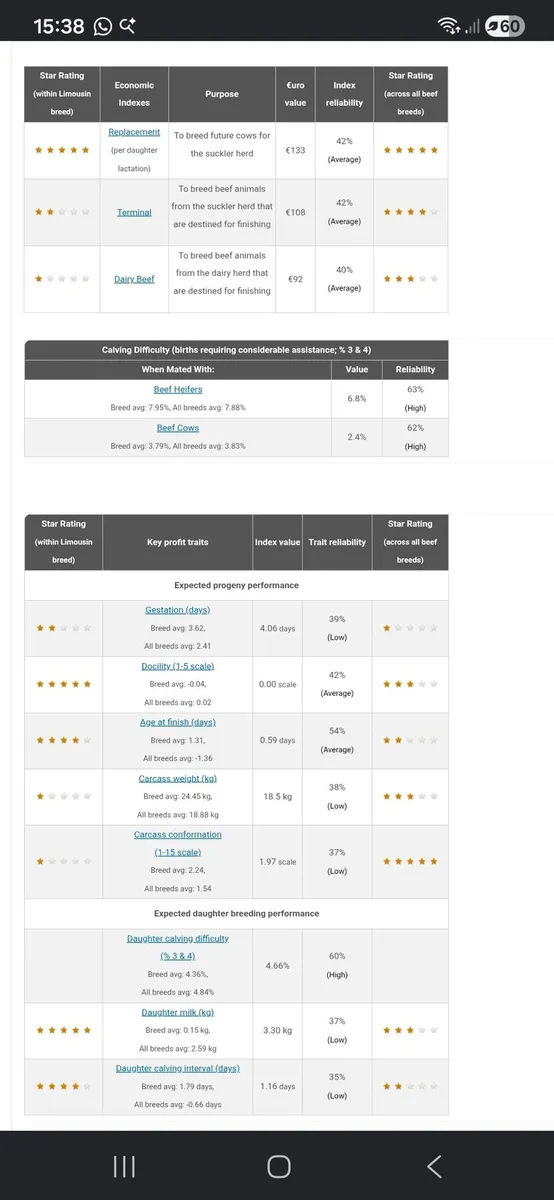Open the Dairy Beef index link

click(134, 279)
